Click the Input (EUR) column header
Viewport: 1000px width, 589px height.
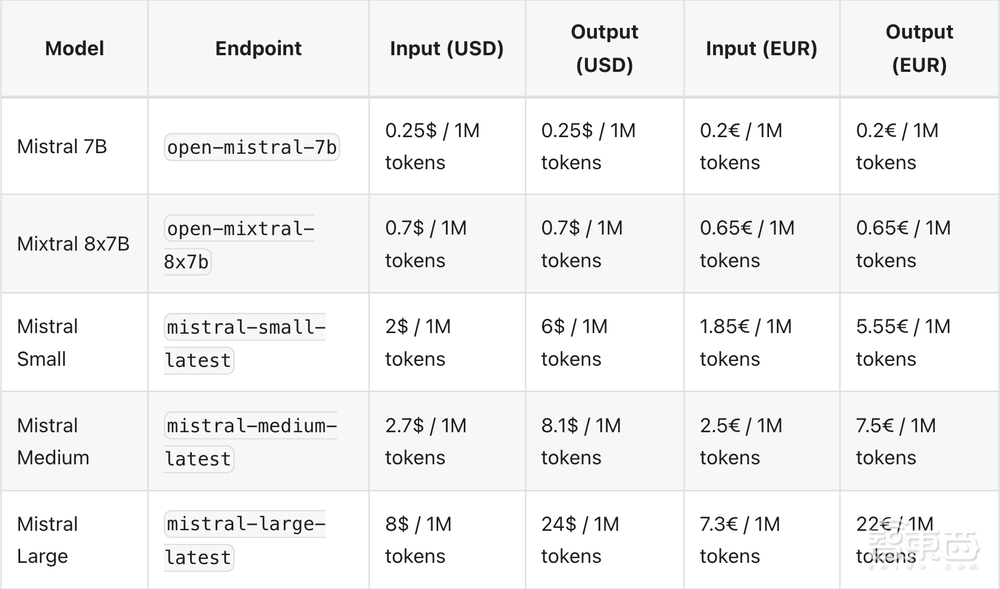[x=761, y=48]
